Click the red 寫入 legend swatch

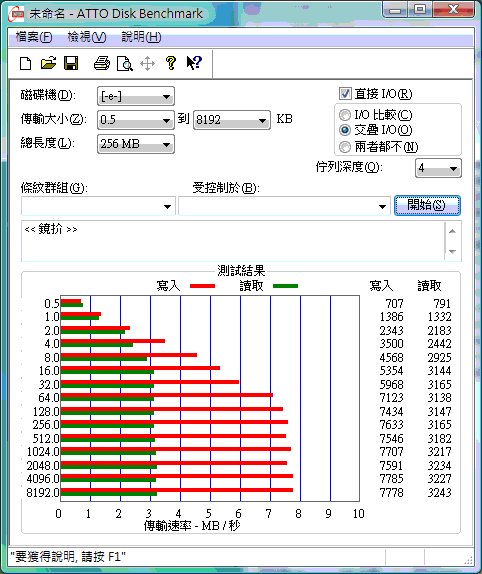[x=202, y=286]
